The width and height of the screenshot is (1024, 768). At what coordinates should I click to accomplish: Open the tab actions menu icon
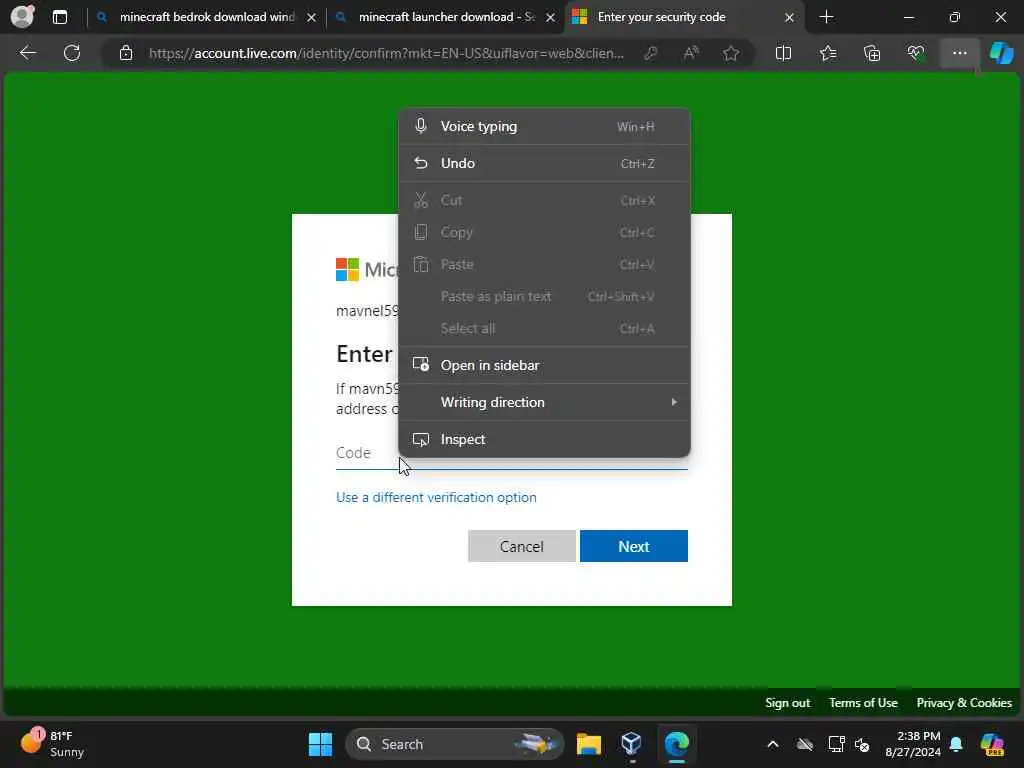(59, 17)
